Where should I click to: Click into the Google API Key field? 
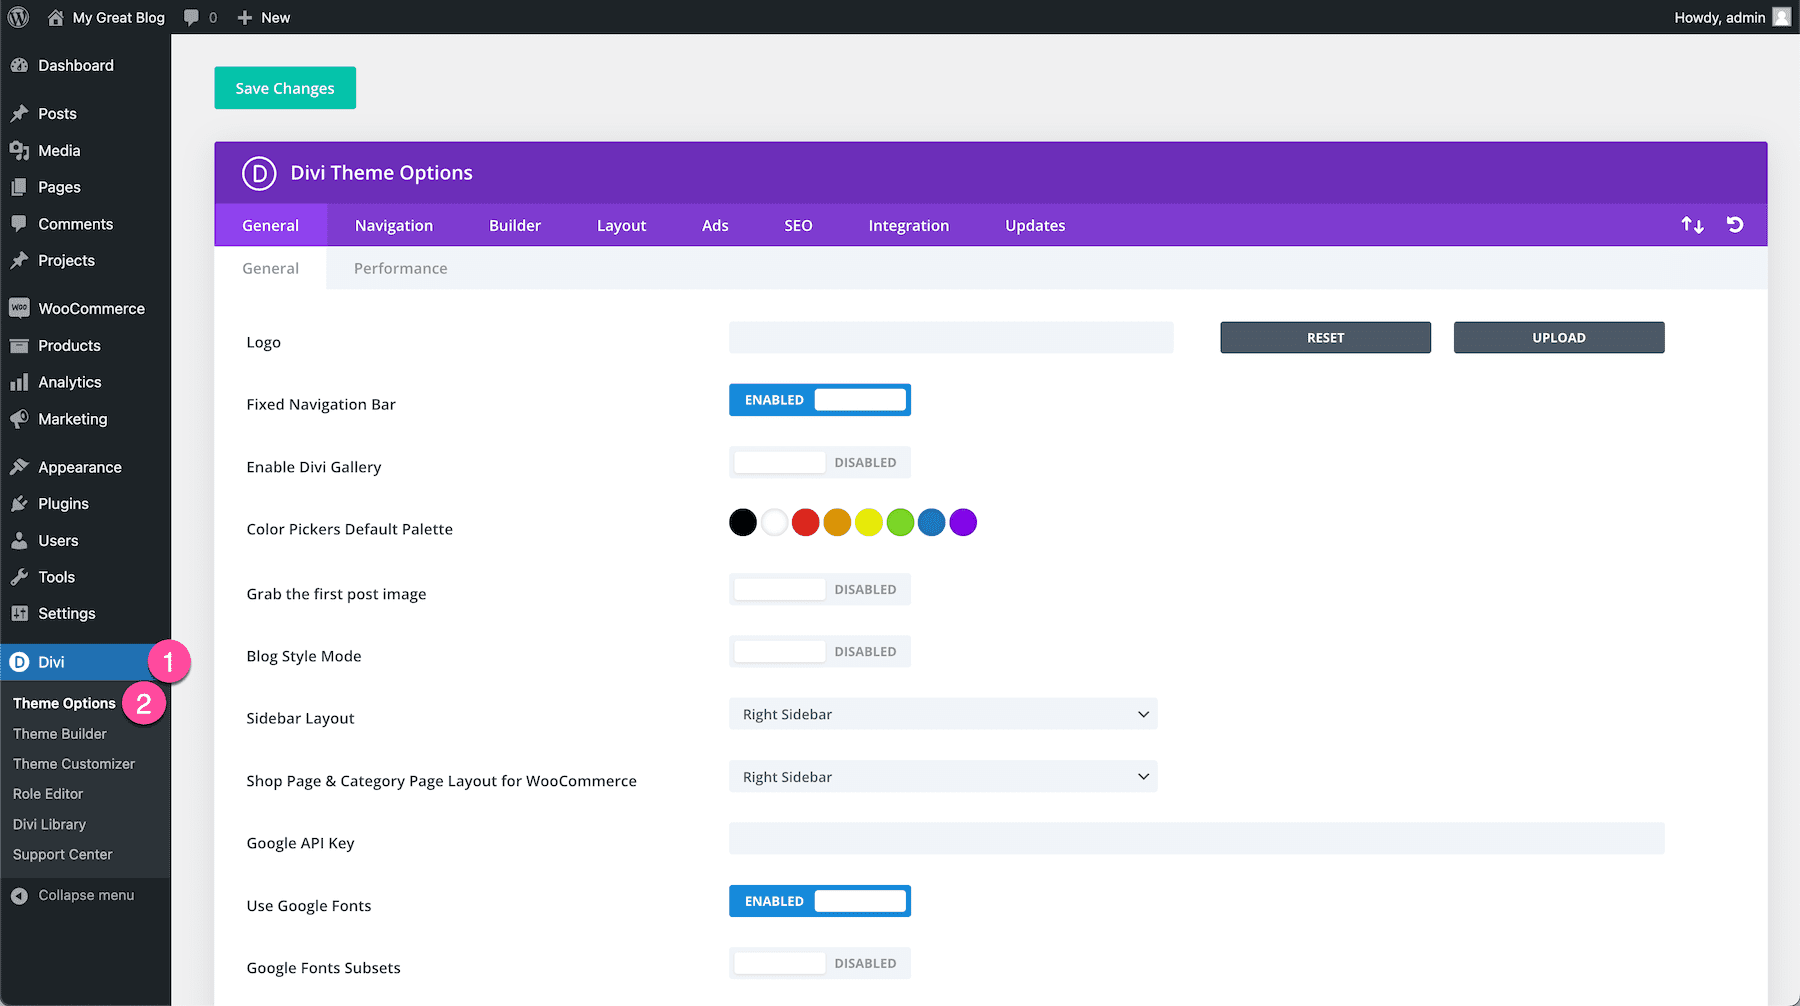pos(1196,838)
